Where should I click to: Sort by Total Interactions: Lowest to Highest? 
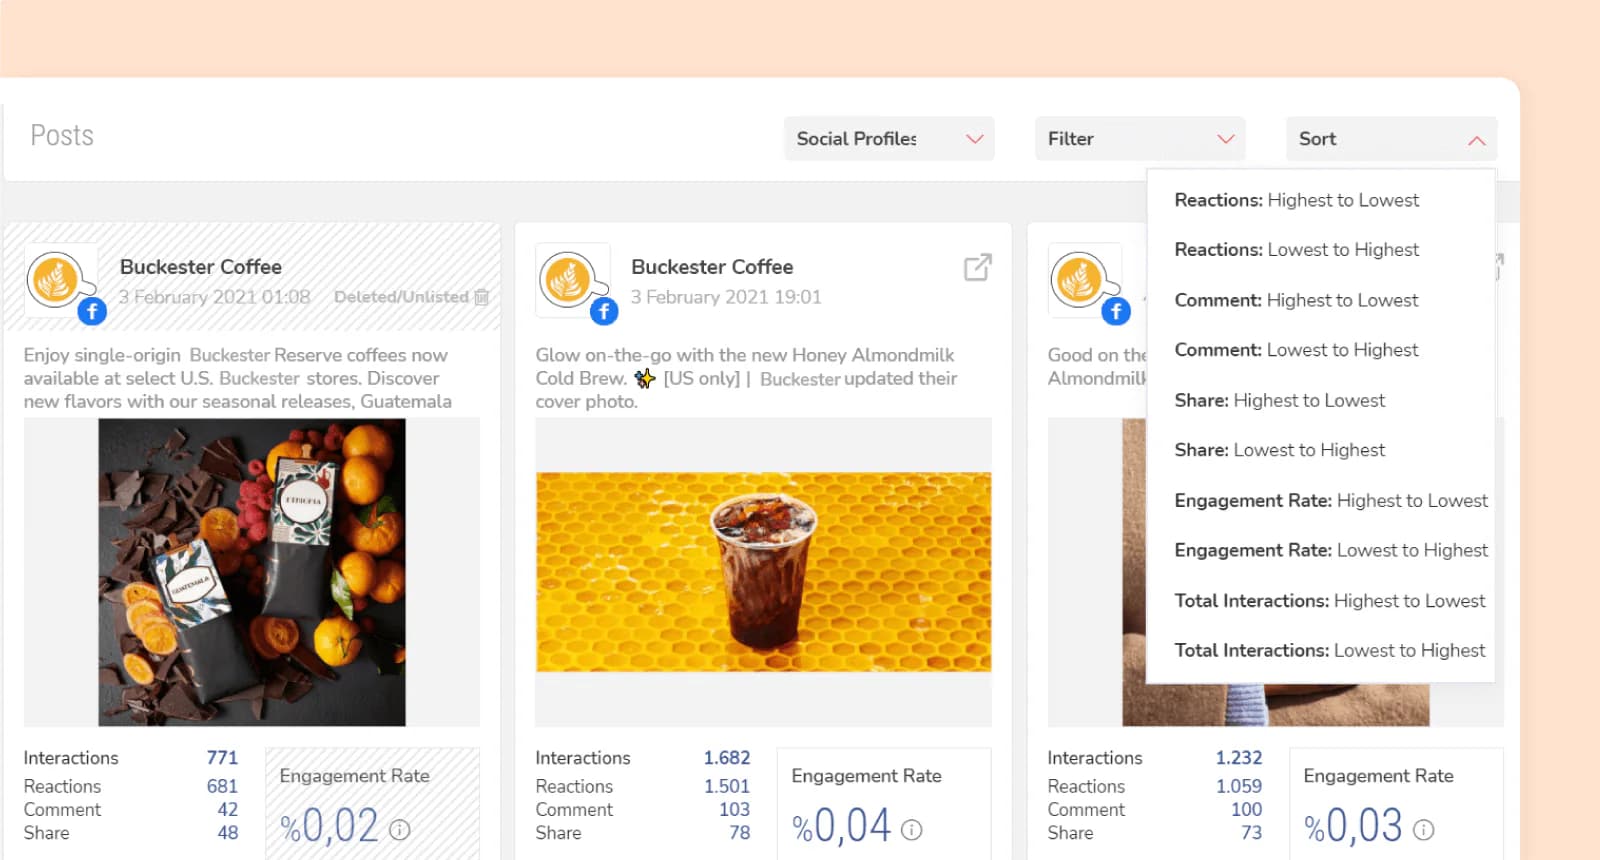click(1330, 651)
